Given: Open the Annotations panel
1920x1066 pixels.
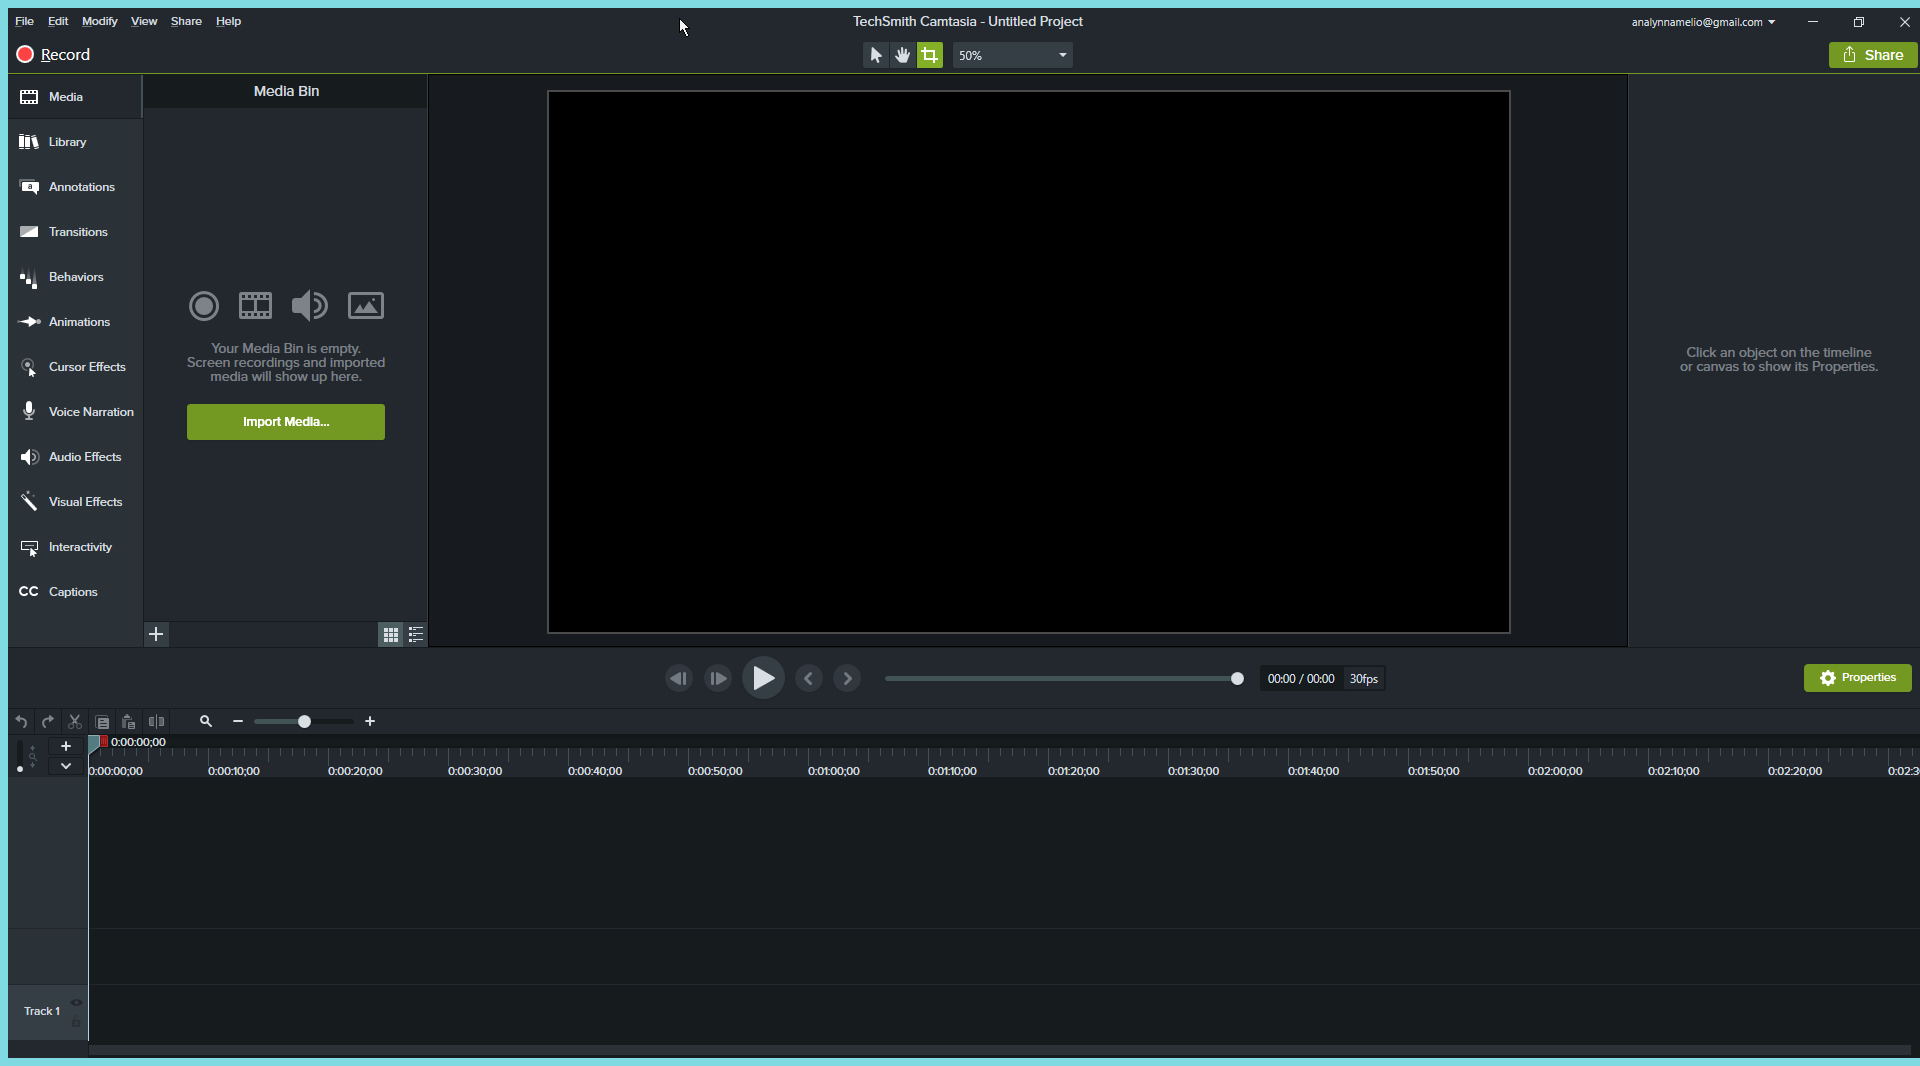Looking at the screenshot, I should (75, 187).
